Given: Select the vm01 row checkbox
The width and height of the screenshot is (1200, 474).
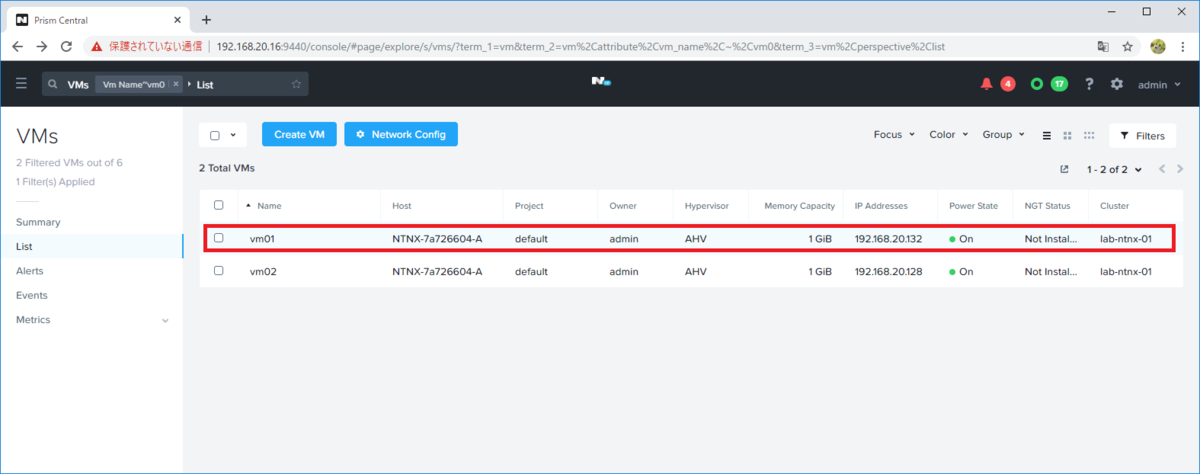Looking at the screenshot, I should coord(219,238).
